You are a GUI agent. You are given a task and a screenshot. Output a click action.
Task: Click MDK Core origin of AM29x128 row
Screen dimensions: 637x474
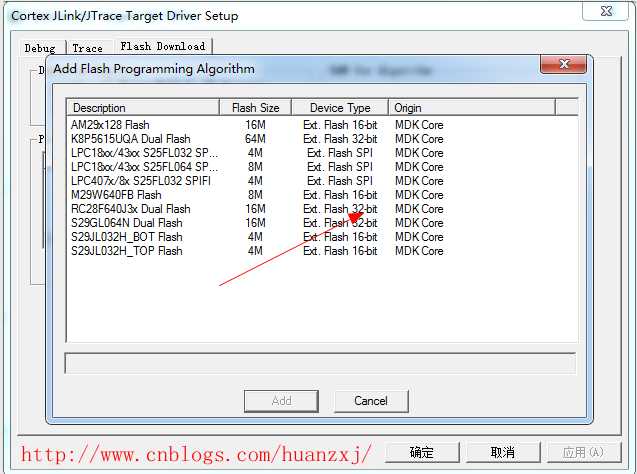(419, 125)
